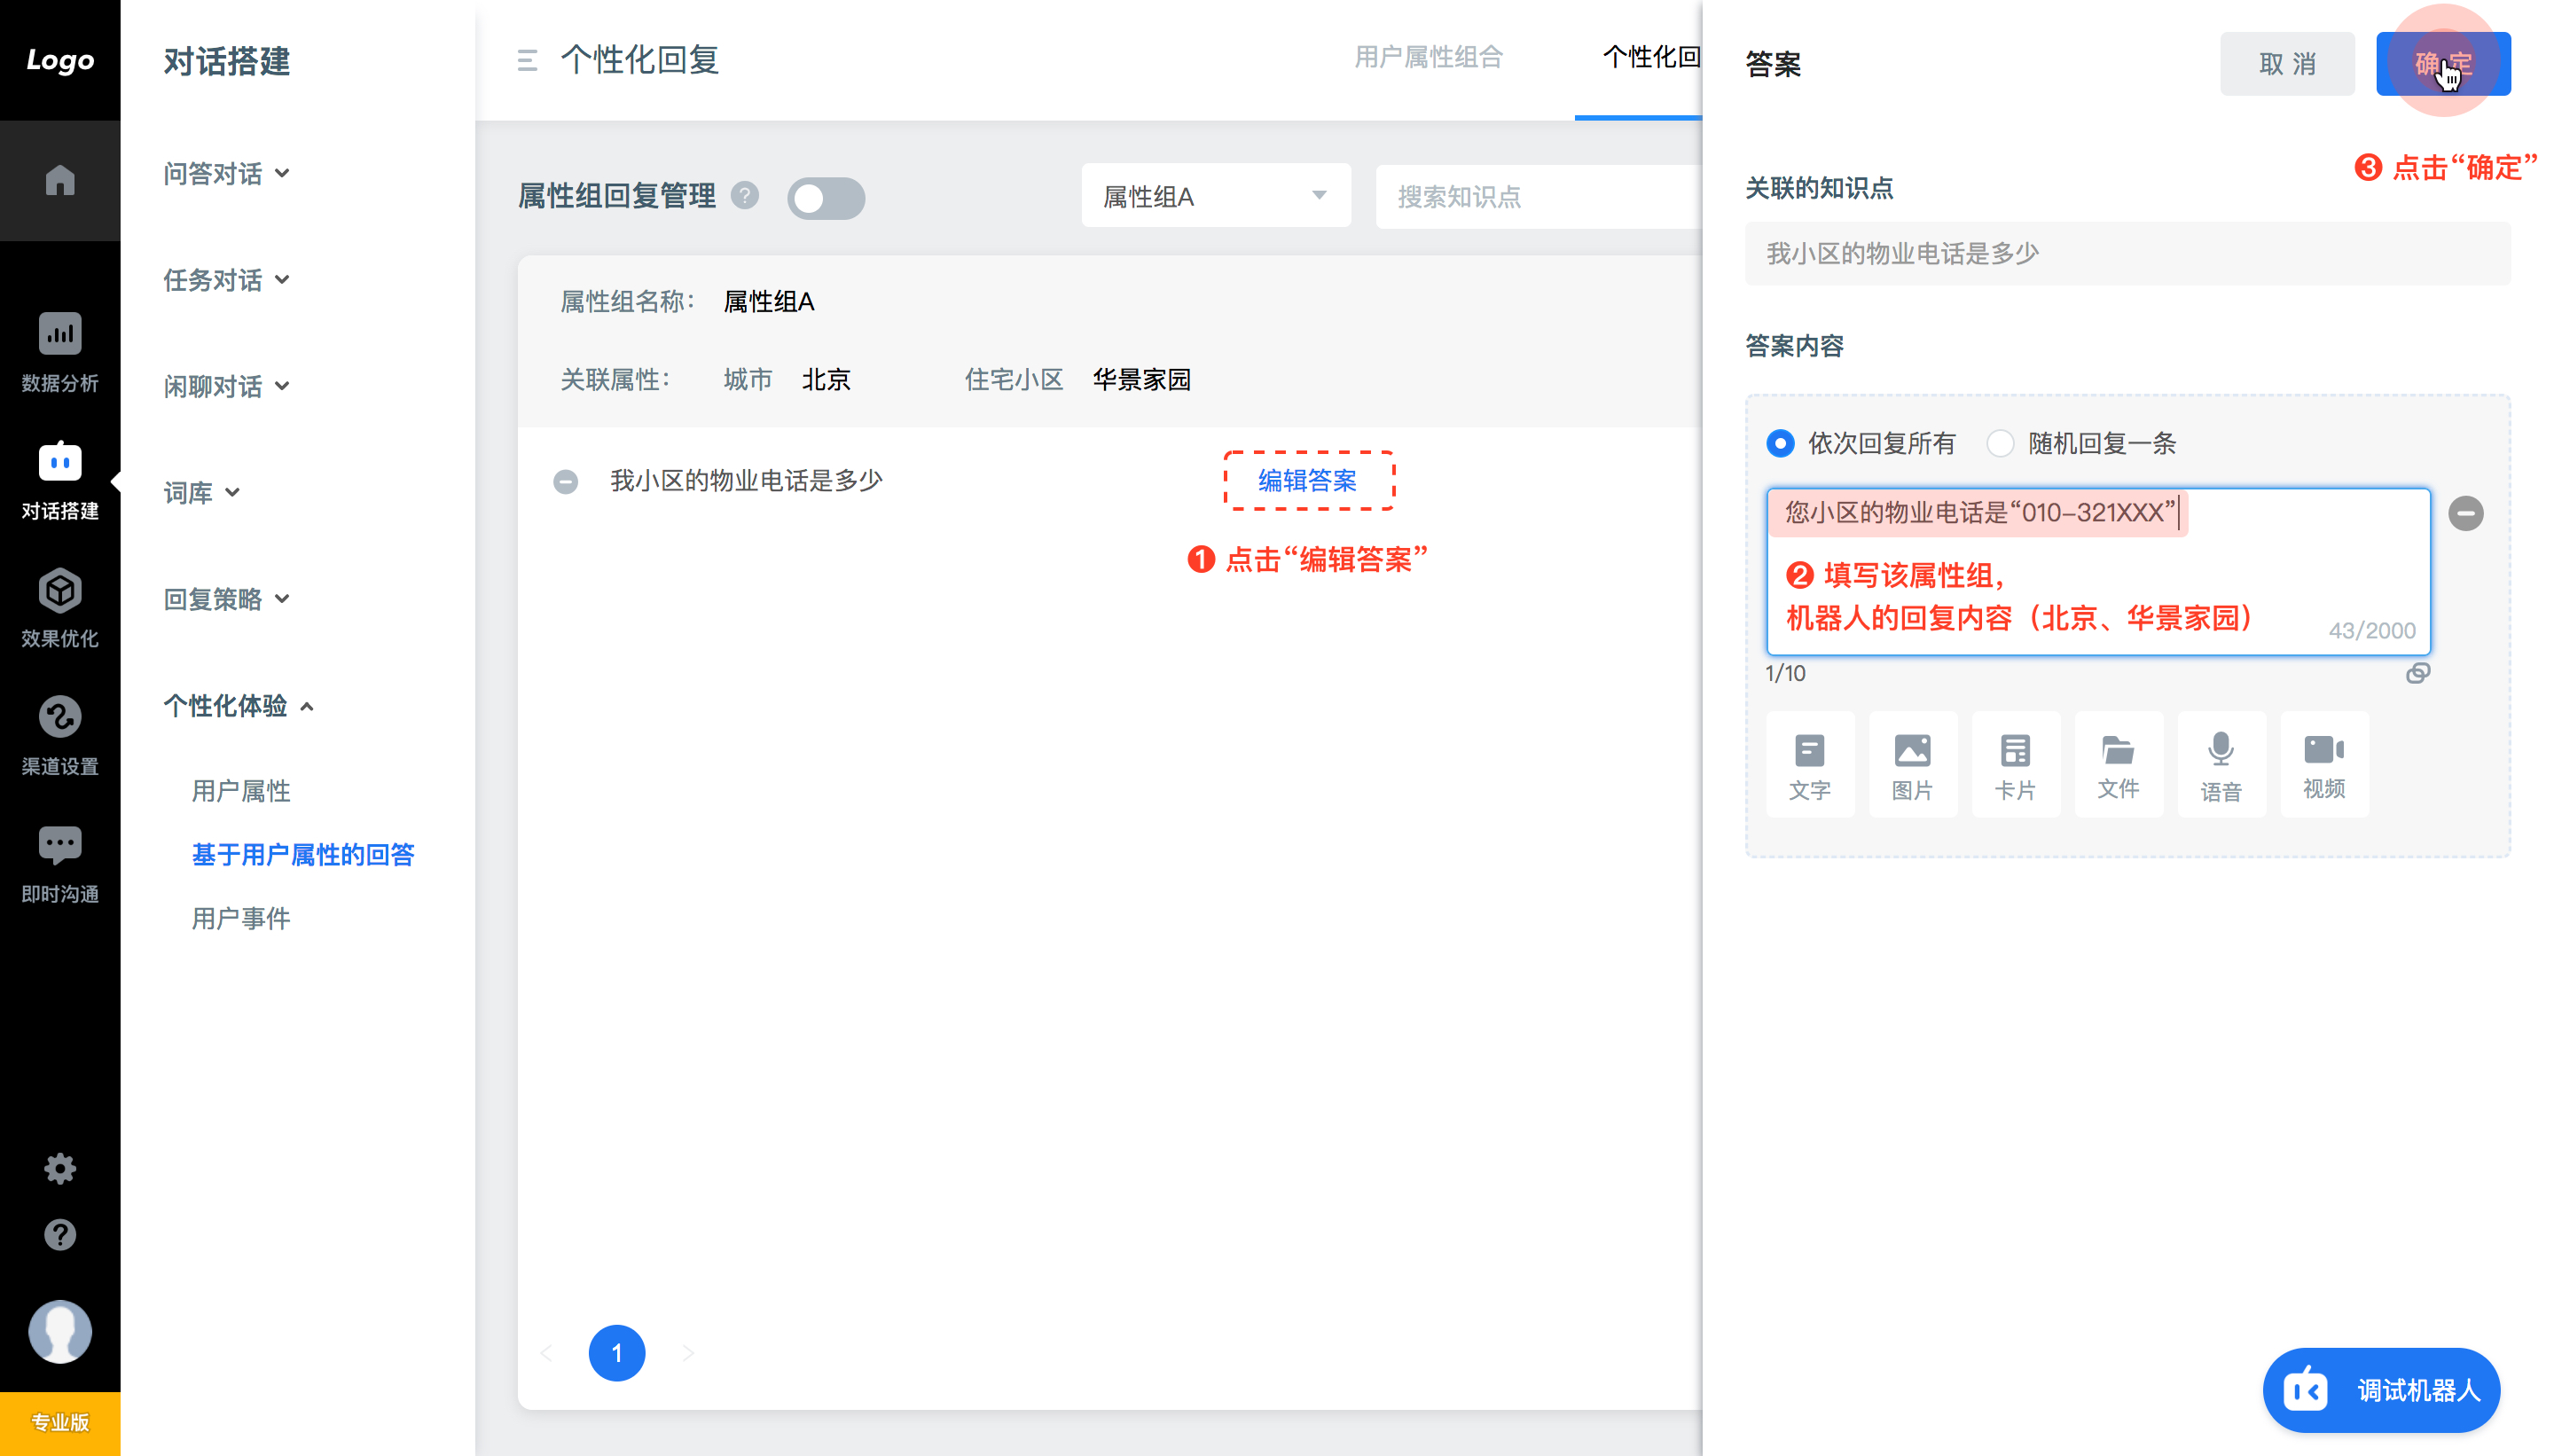2554x1456 pixels.
Task: Add 文字 text answer type
Action: pos(1809,765)
